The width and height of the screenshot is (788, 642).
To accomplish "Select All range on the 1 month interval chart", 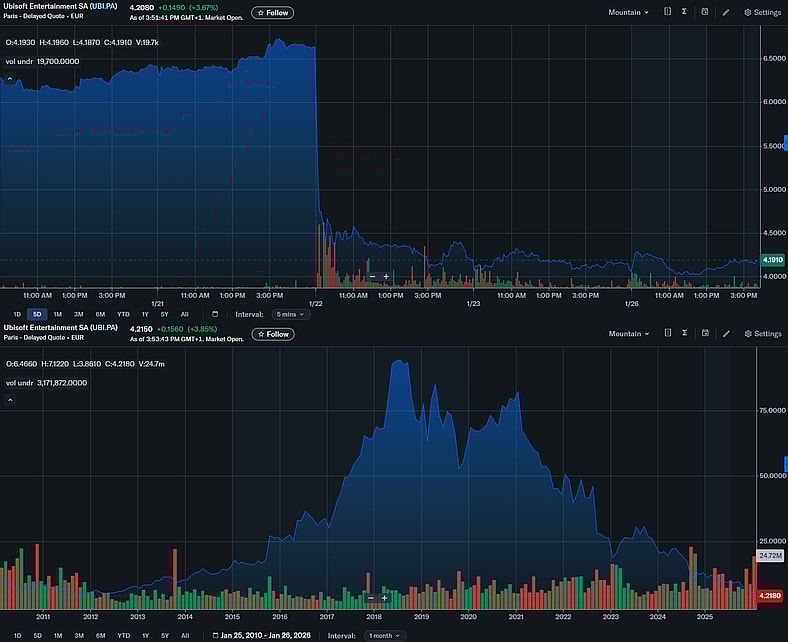I will pyautogui.click(x=185, y=635).
